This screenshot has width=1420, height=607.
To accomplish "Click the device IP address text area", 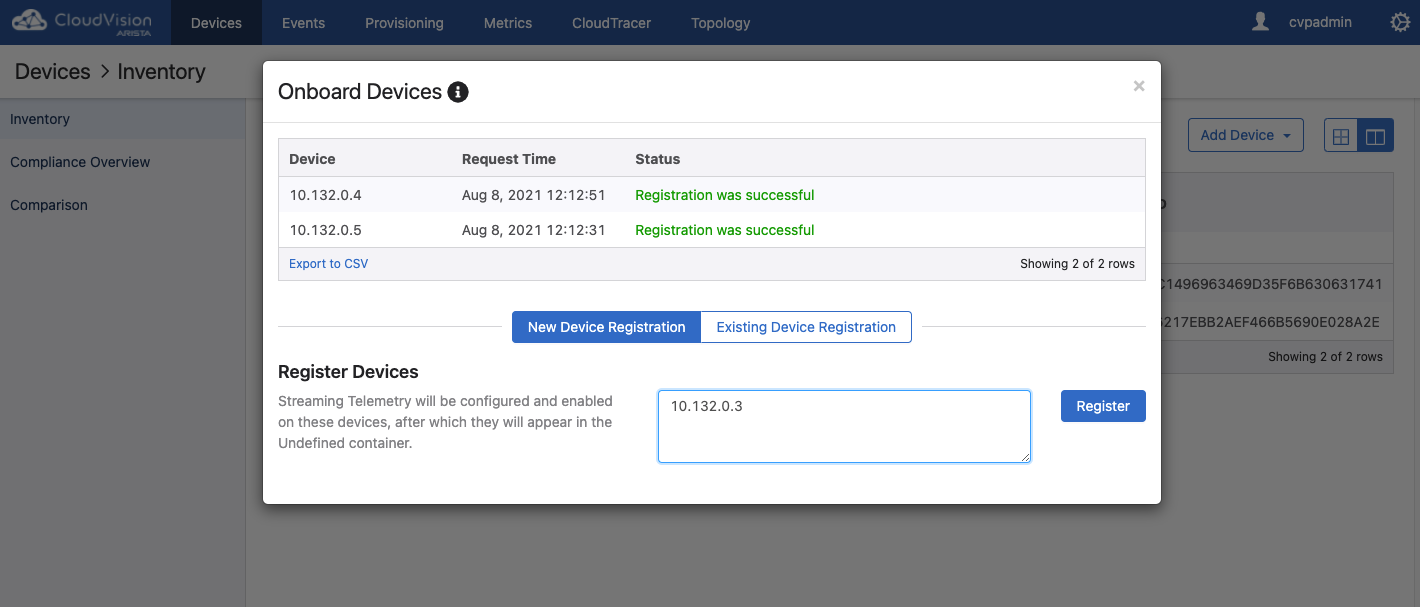I will (x=843, y=427).
